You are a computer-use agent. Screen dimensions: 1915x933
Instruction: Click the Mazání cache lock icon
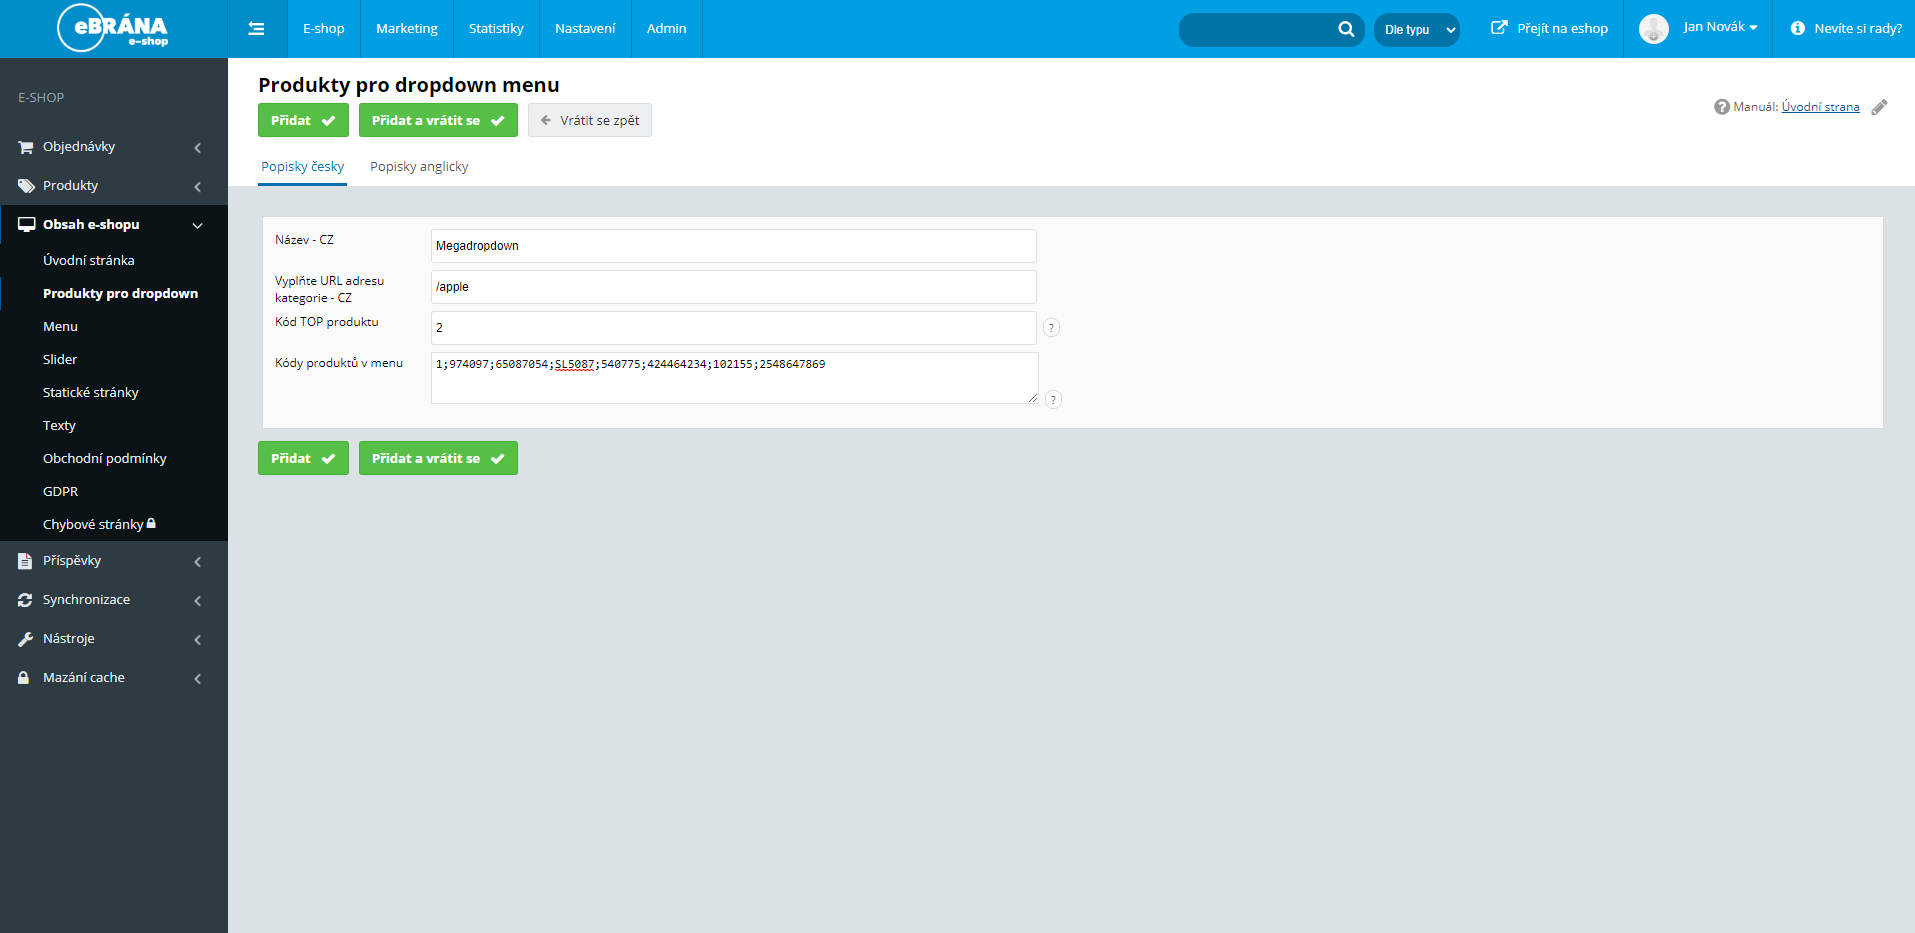coord(24,678)
